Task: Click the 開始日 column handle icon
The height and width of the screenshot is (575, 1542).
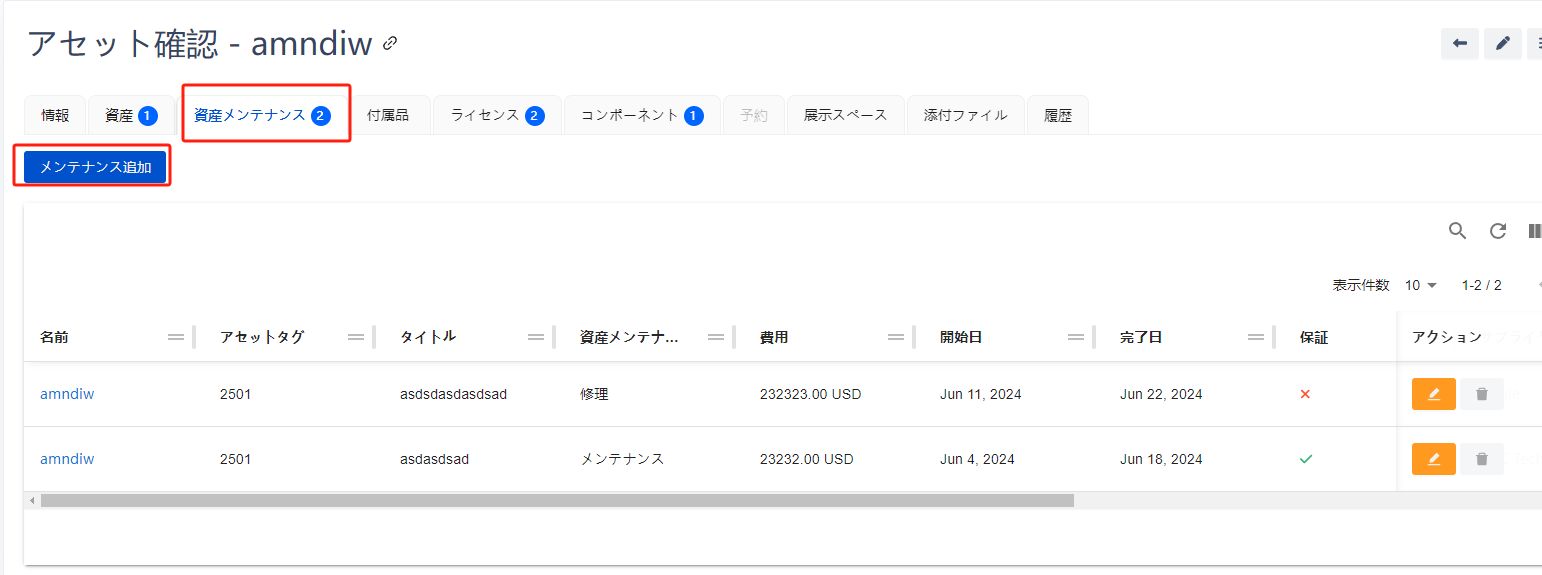Action: [x=1076, y=337]
